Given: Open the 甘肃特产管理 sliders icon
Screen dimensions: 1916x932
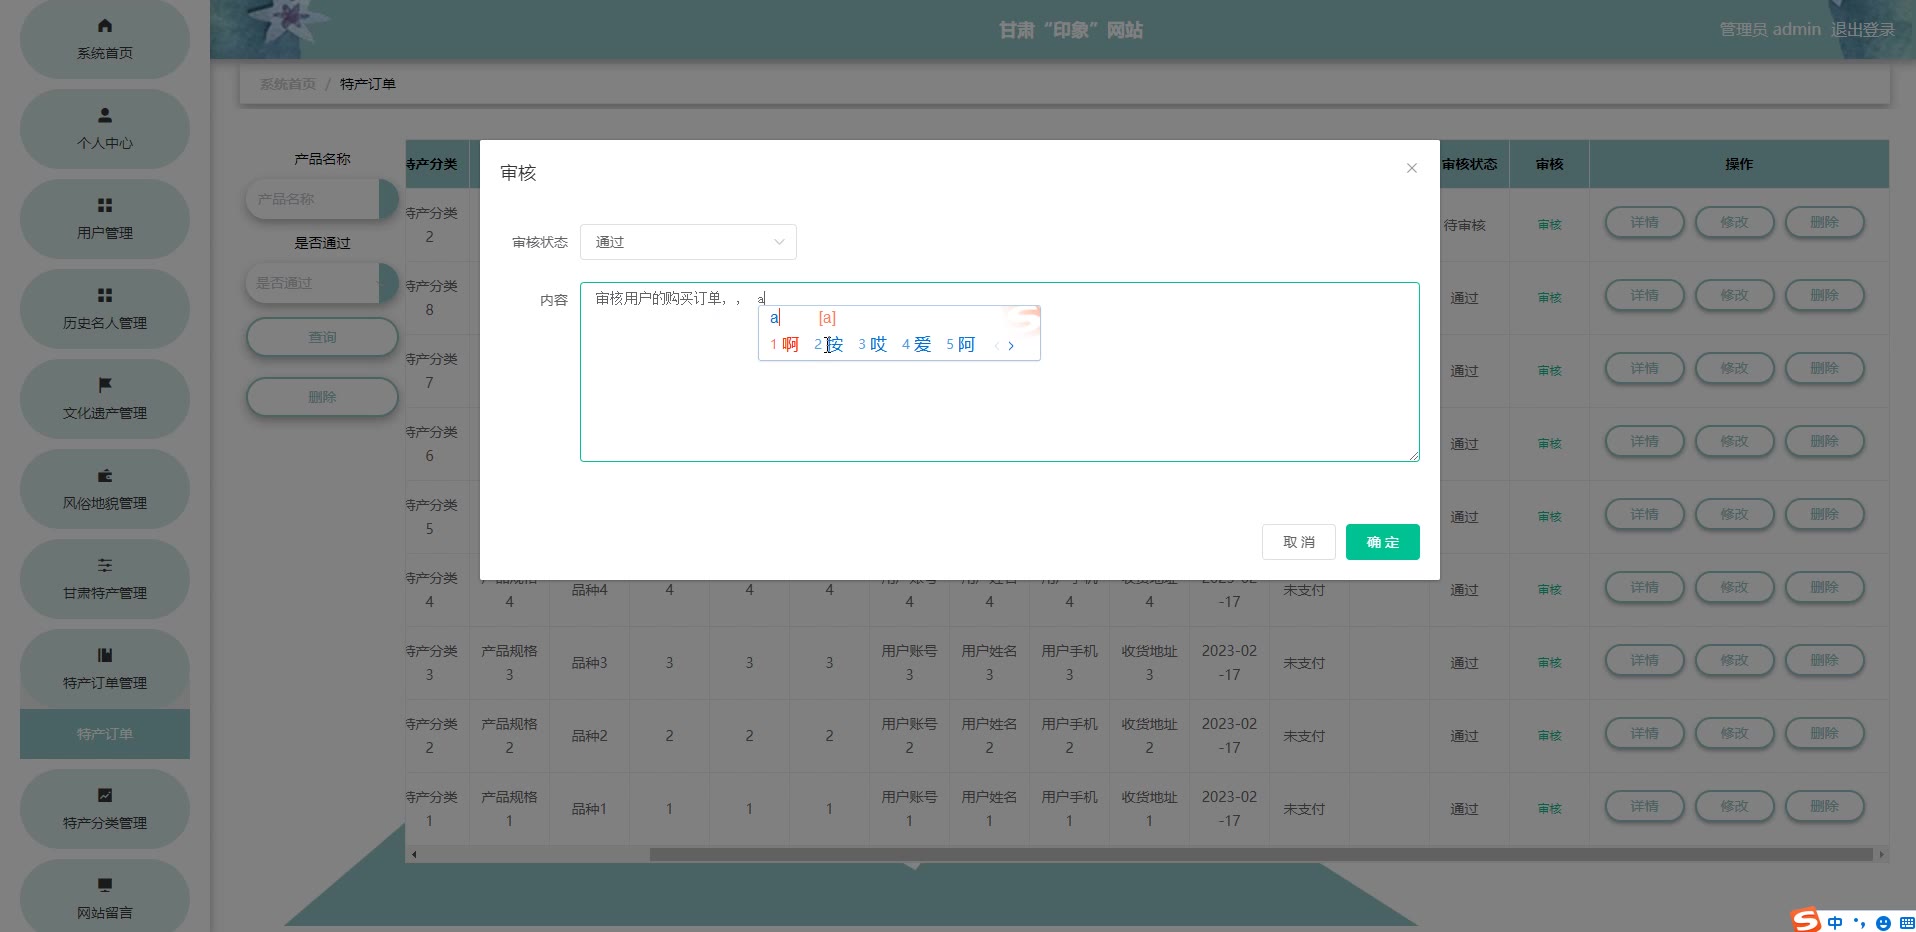Looking at the screenshot, I should (x=105, y=565).
